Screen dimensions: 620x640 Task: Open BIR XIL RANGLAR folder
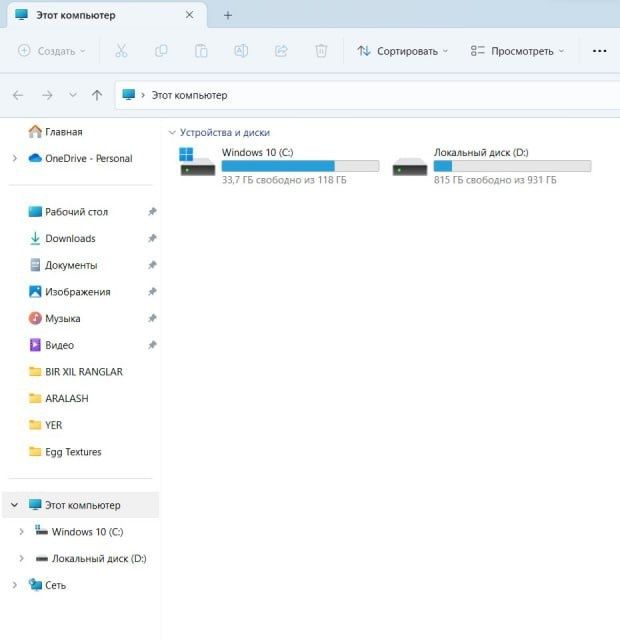pos(76,371)
